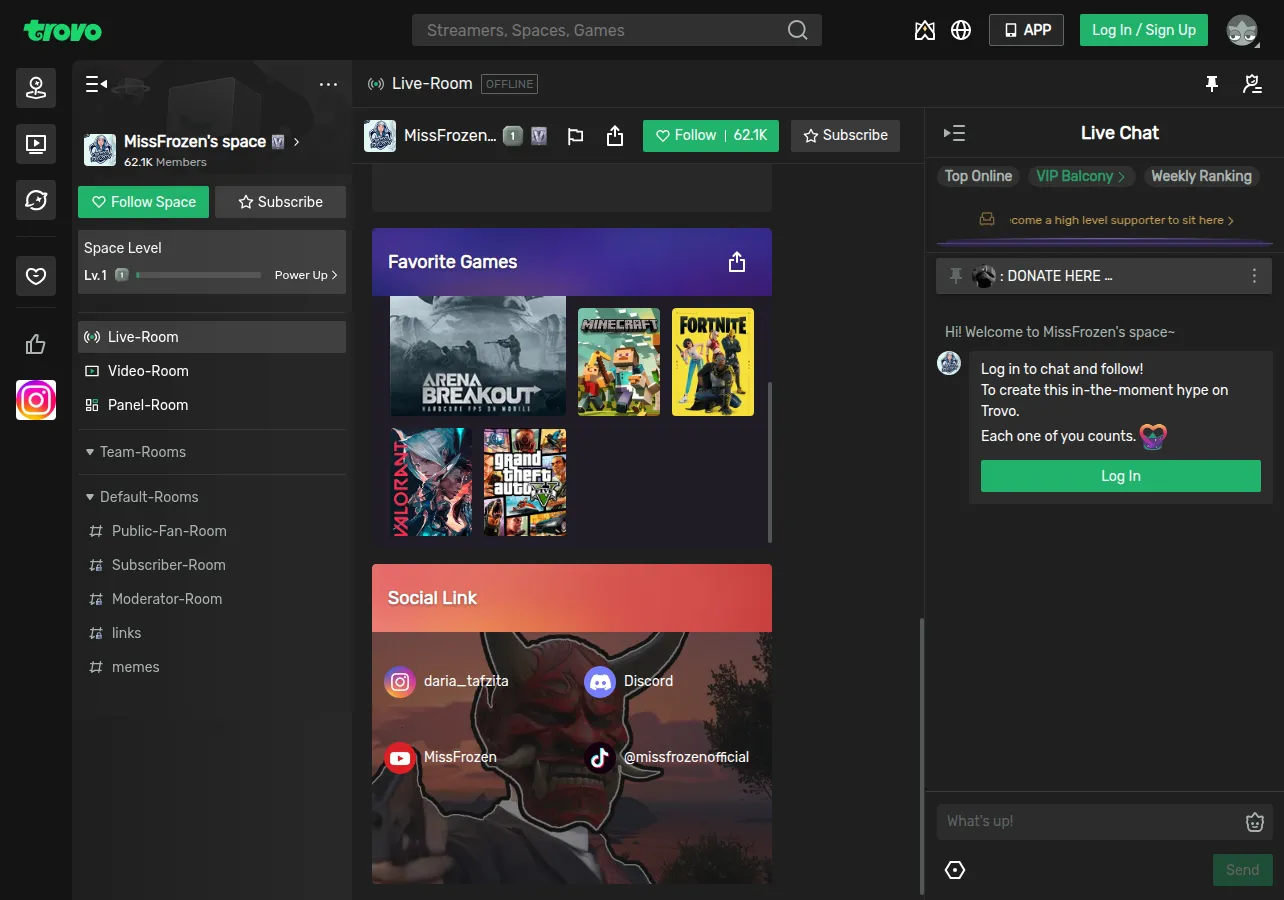Open the TikTok @missfrozenofficial link

click(x=667, y=758)
